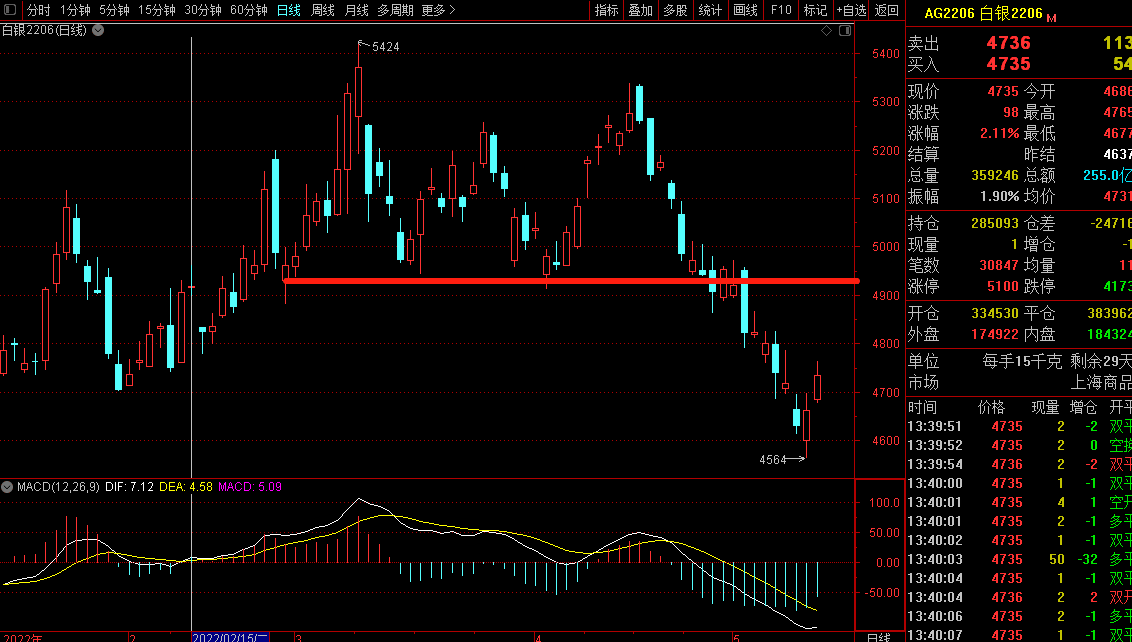Switch to the 月线 monthly chart
Viewport: 1132px width, 642px height.
[357, 10]
